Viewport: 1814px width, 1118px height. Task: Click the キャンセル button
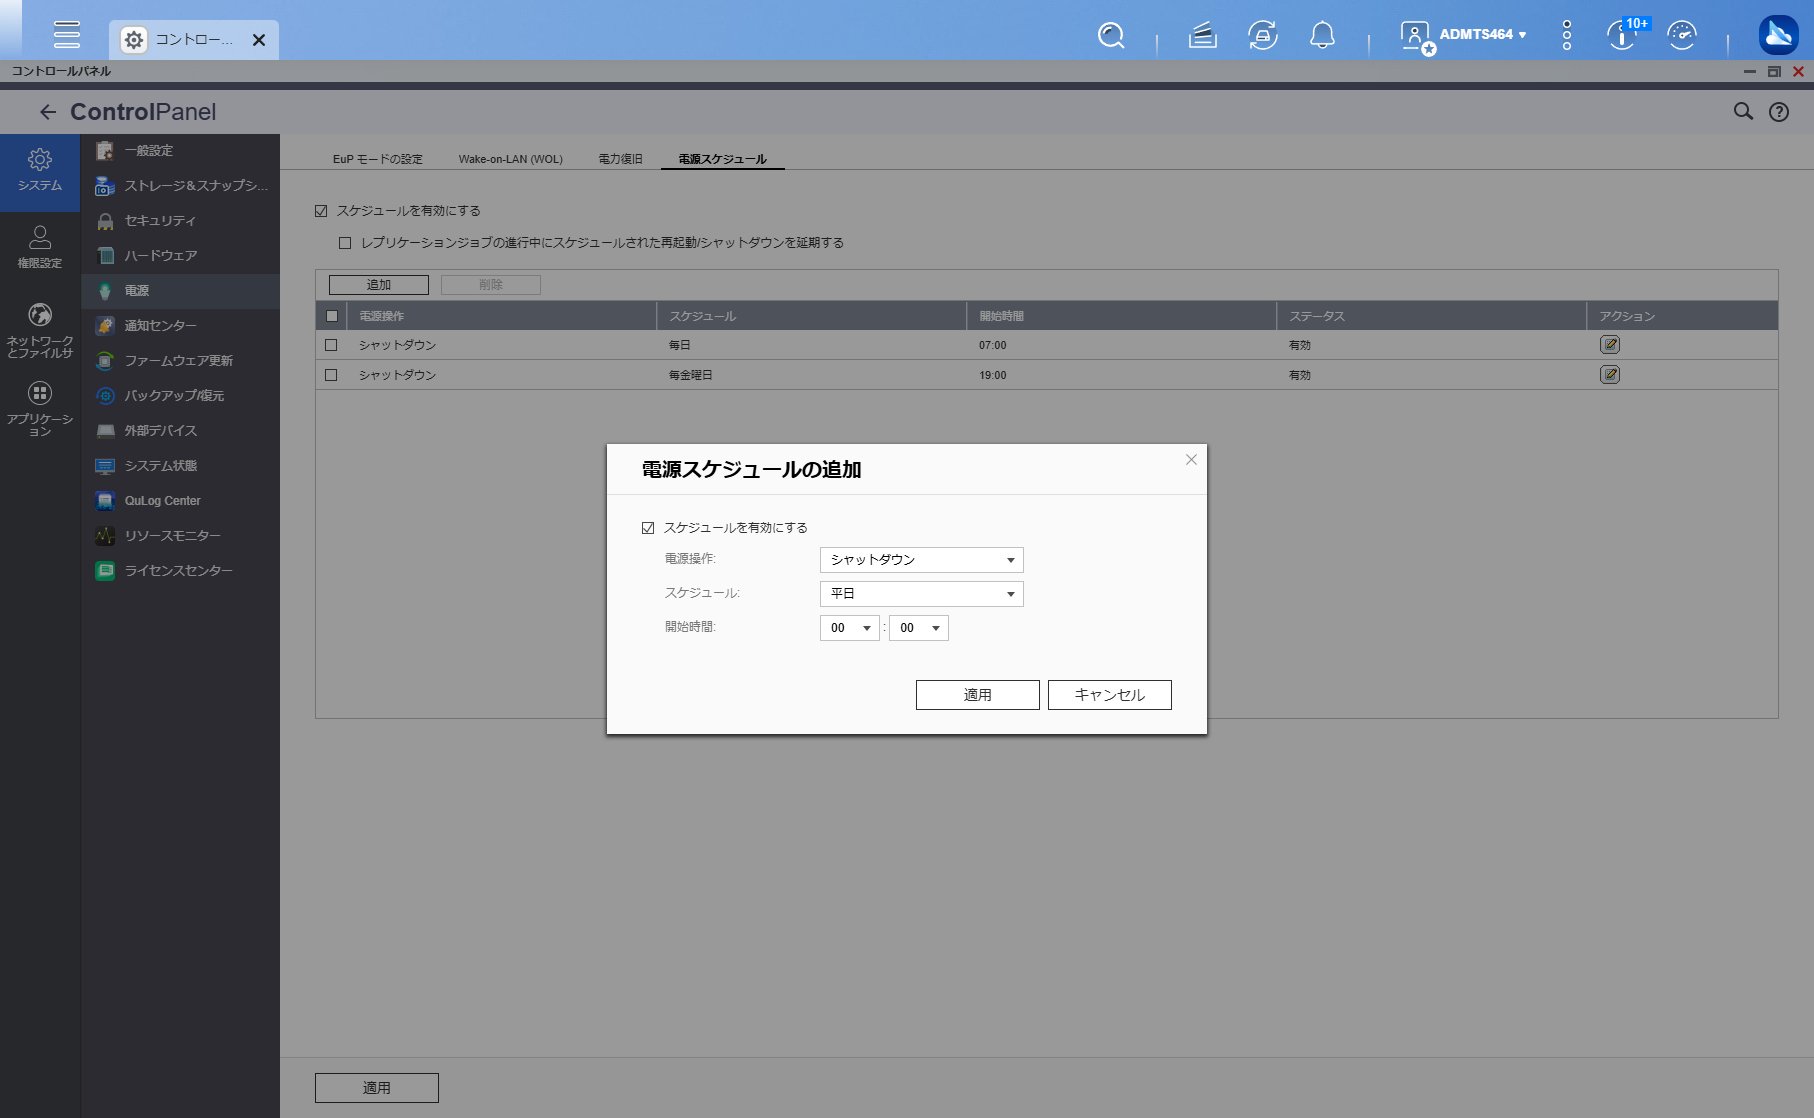(1109, 695)
